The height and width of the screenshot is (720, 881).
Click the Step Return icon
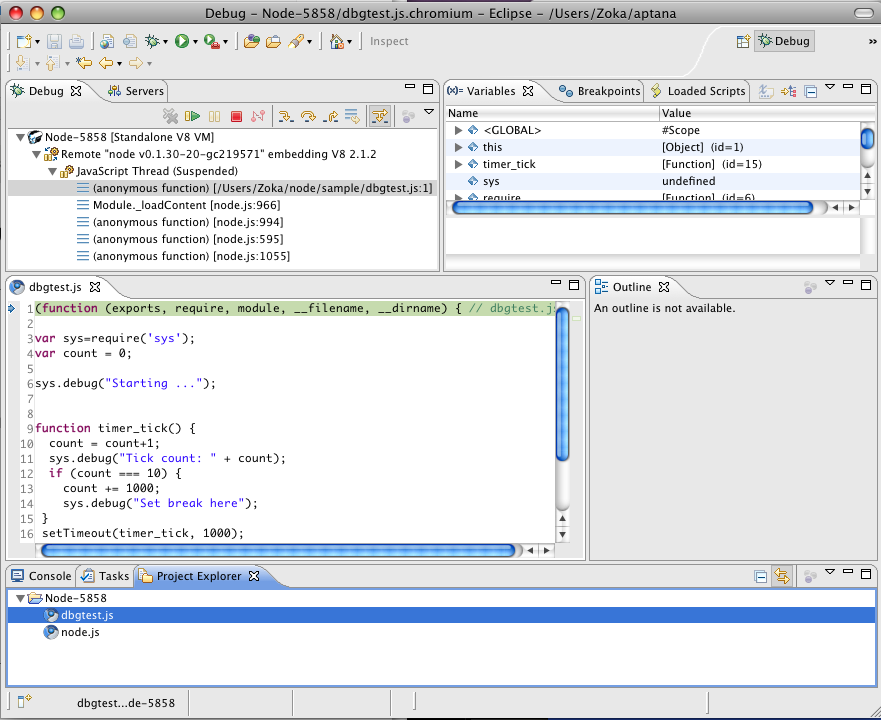(x=331, y=117)
